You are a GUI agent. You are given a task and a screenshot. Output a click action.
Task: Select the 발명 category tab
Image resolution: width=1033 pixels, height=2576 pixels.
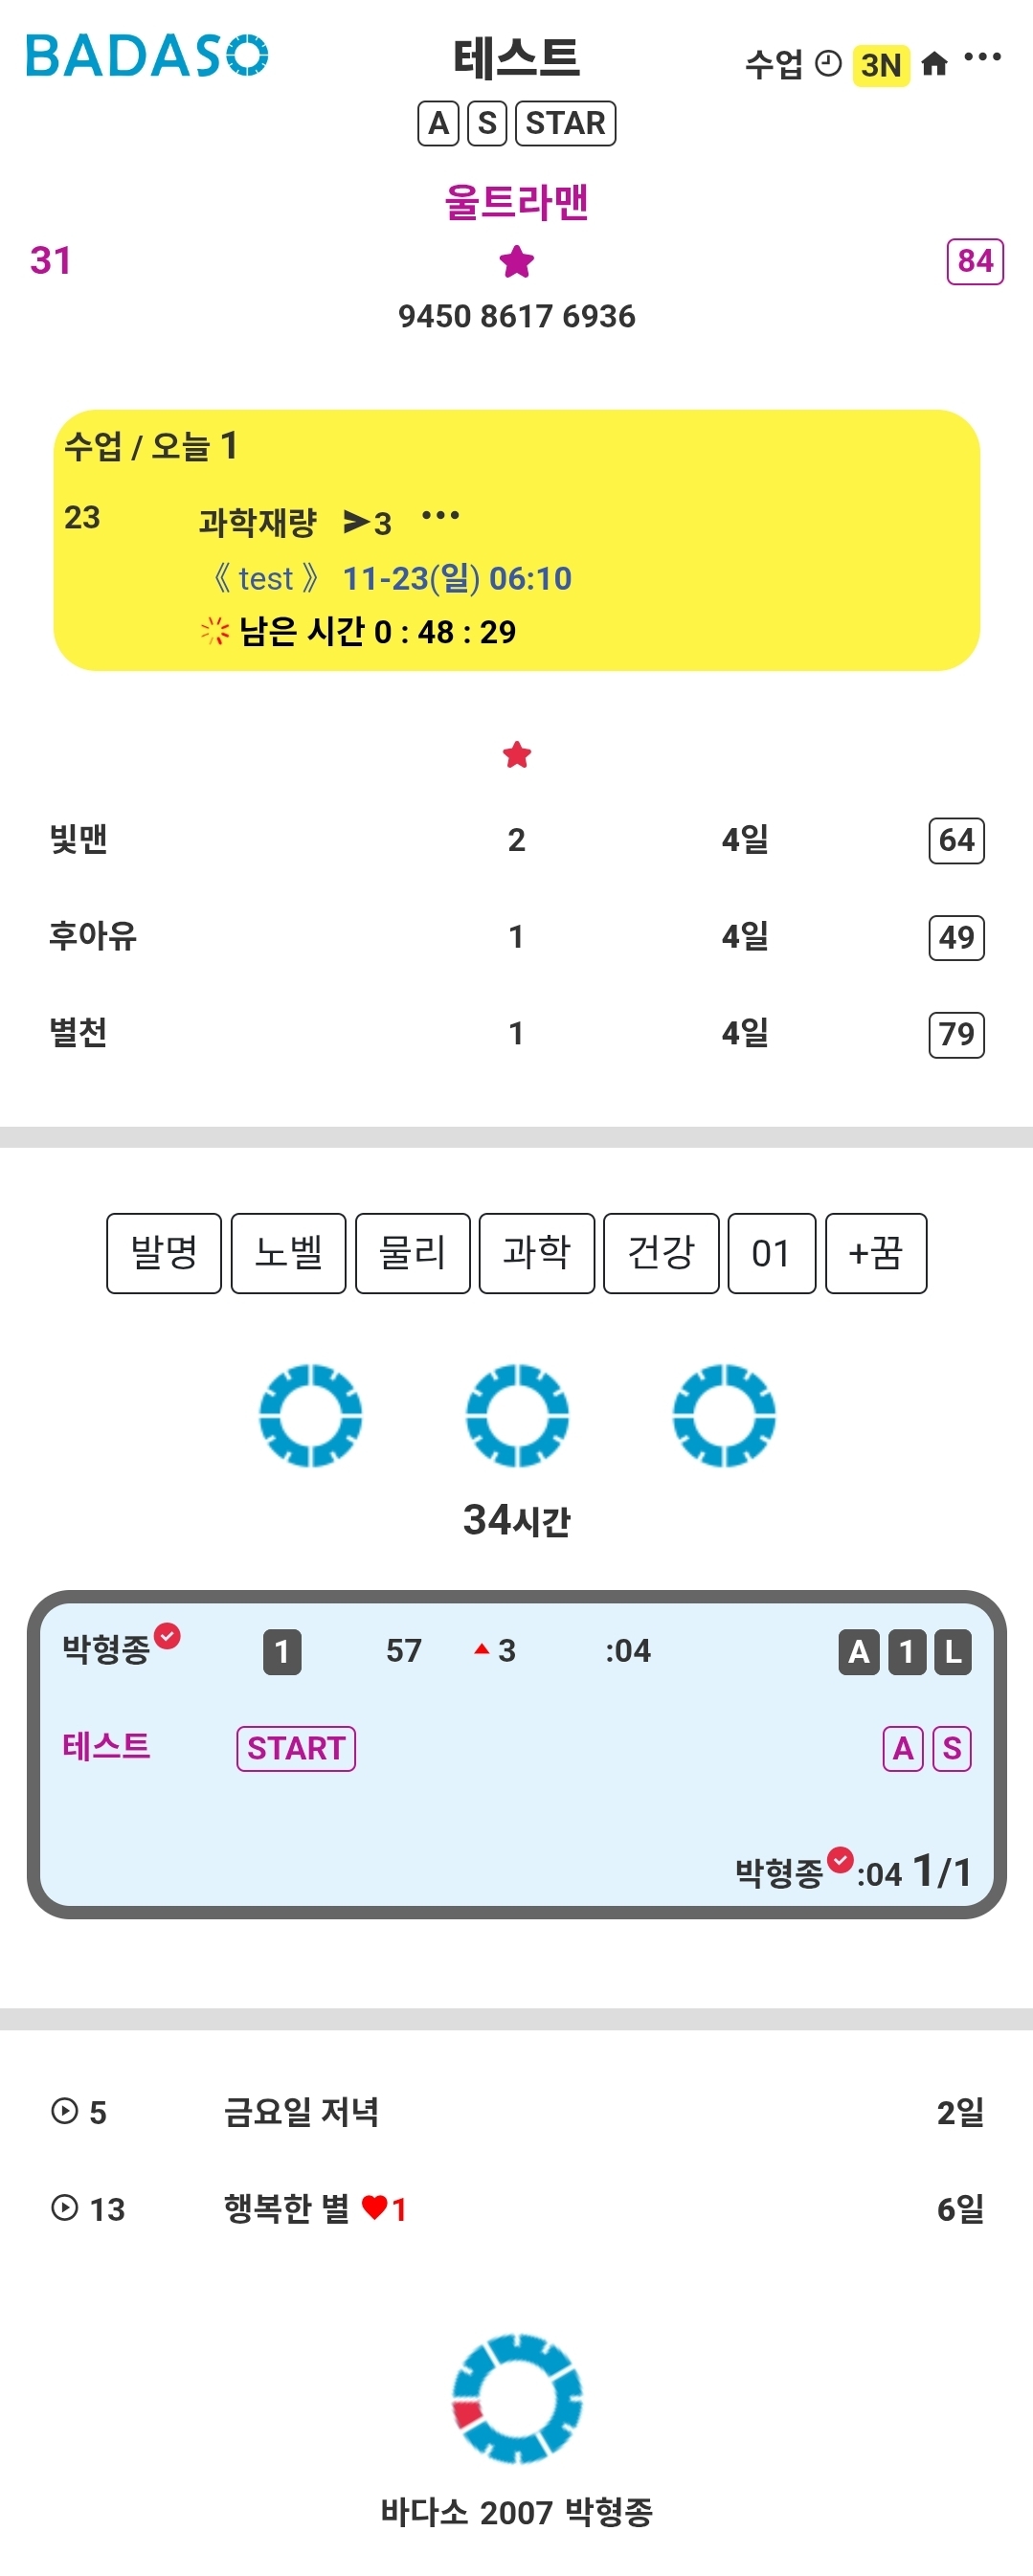pyautogui.click(x=164, y=1253)
